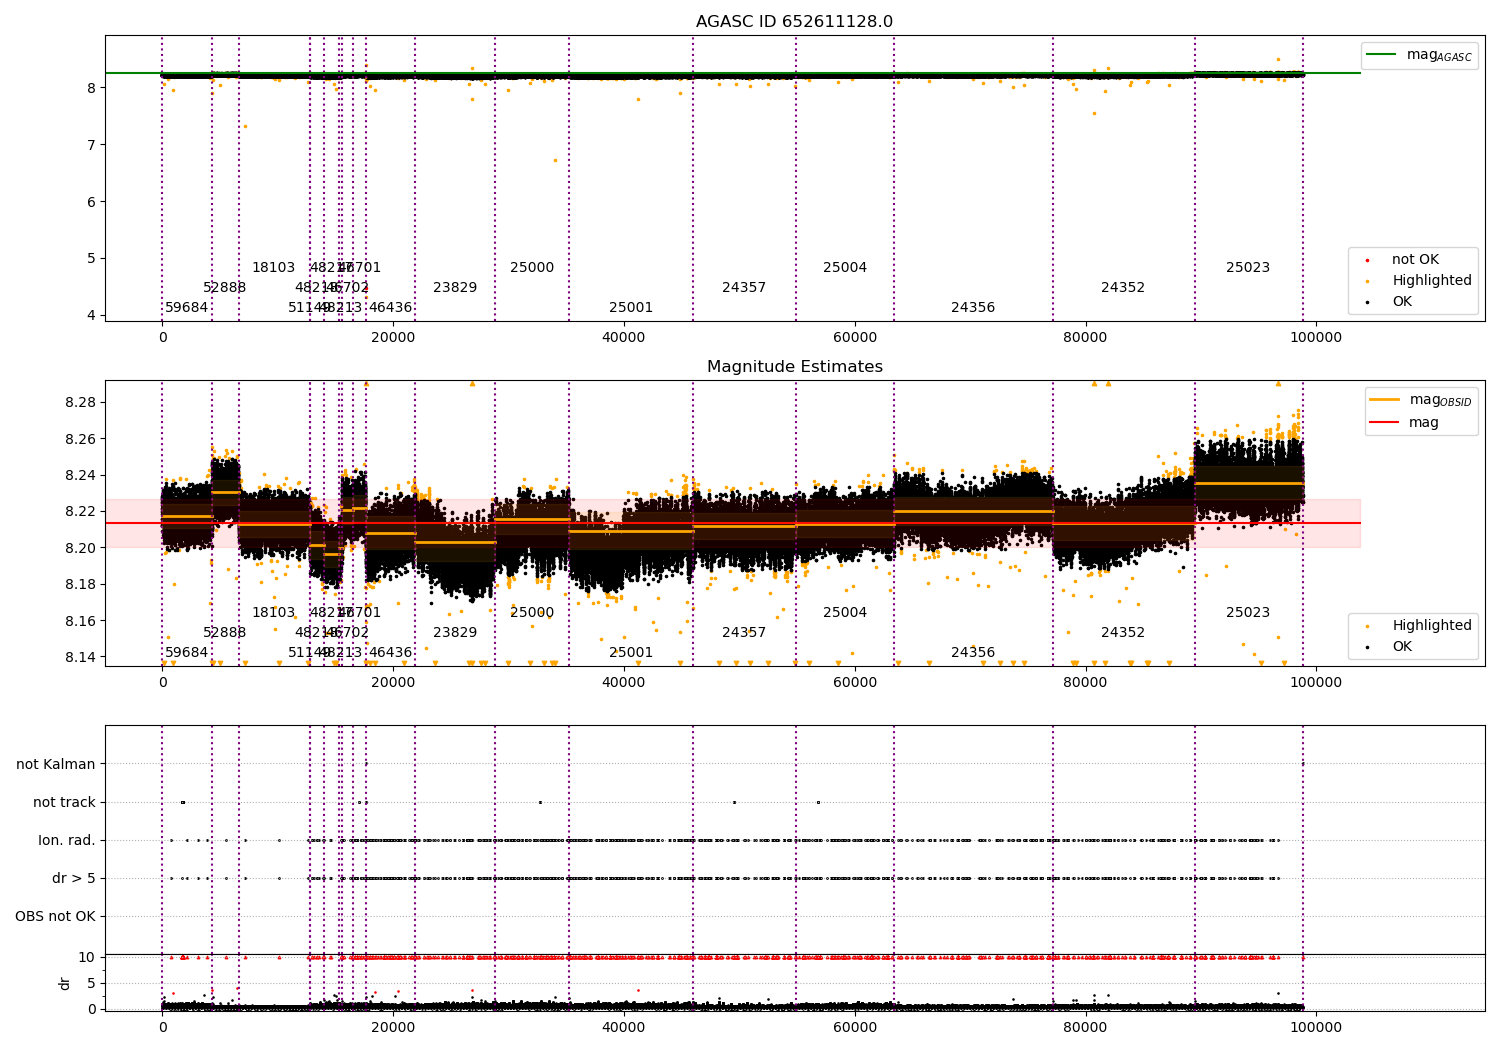Click the 'Magnitude Estimates' plot title

pyautogui.click(x=794, y=367)
